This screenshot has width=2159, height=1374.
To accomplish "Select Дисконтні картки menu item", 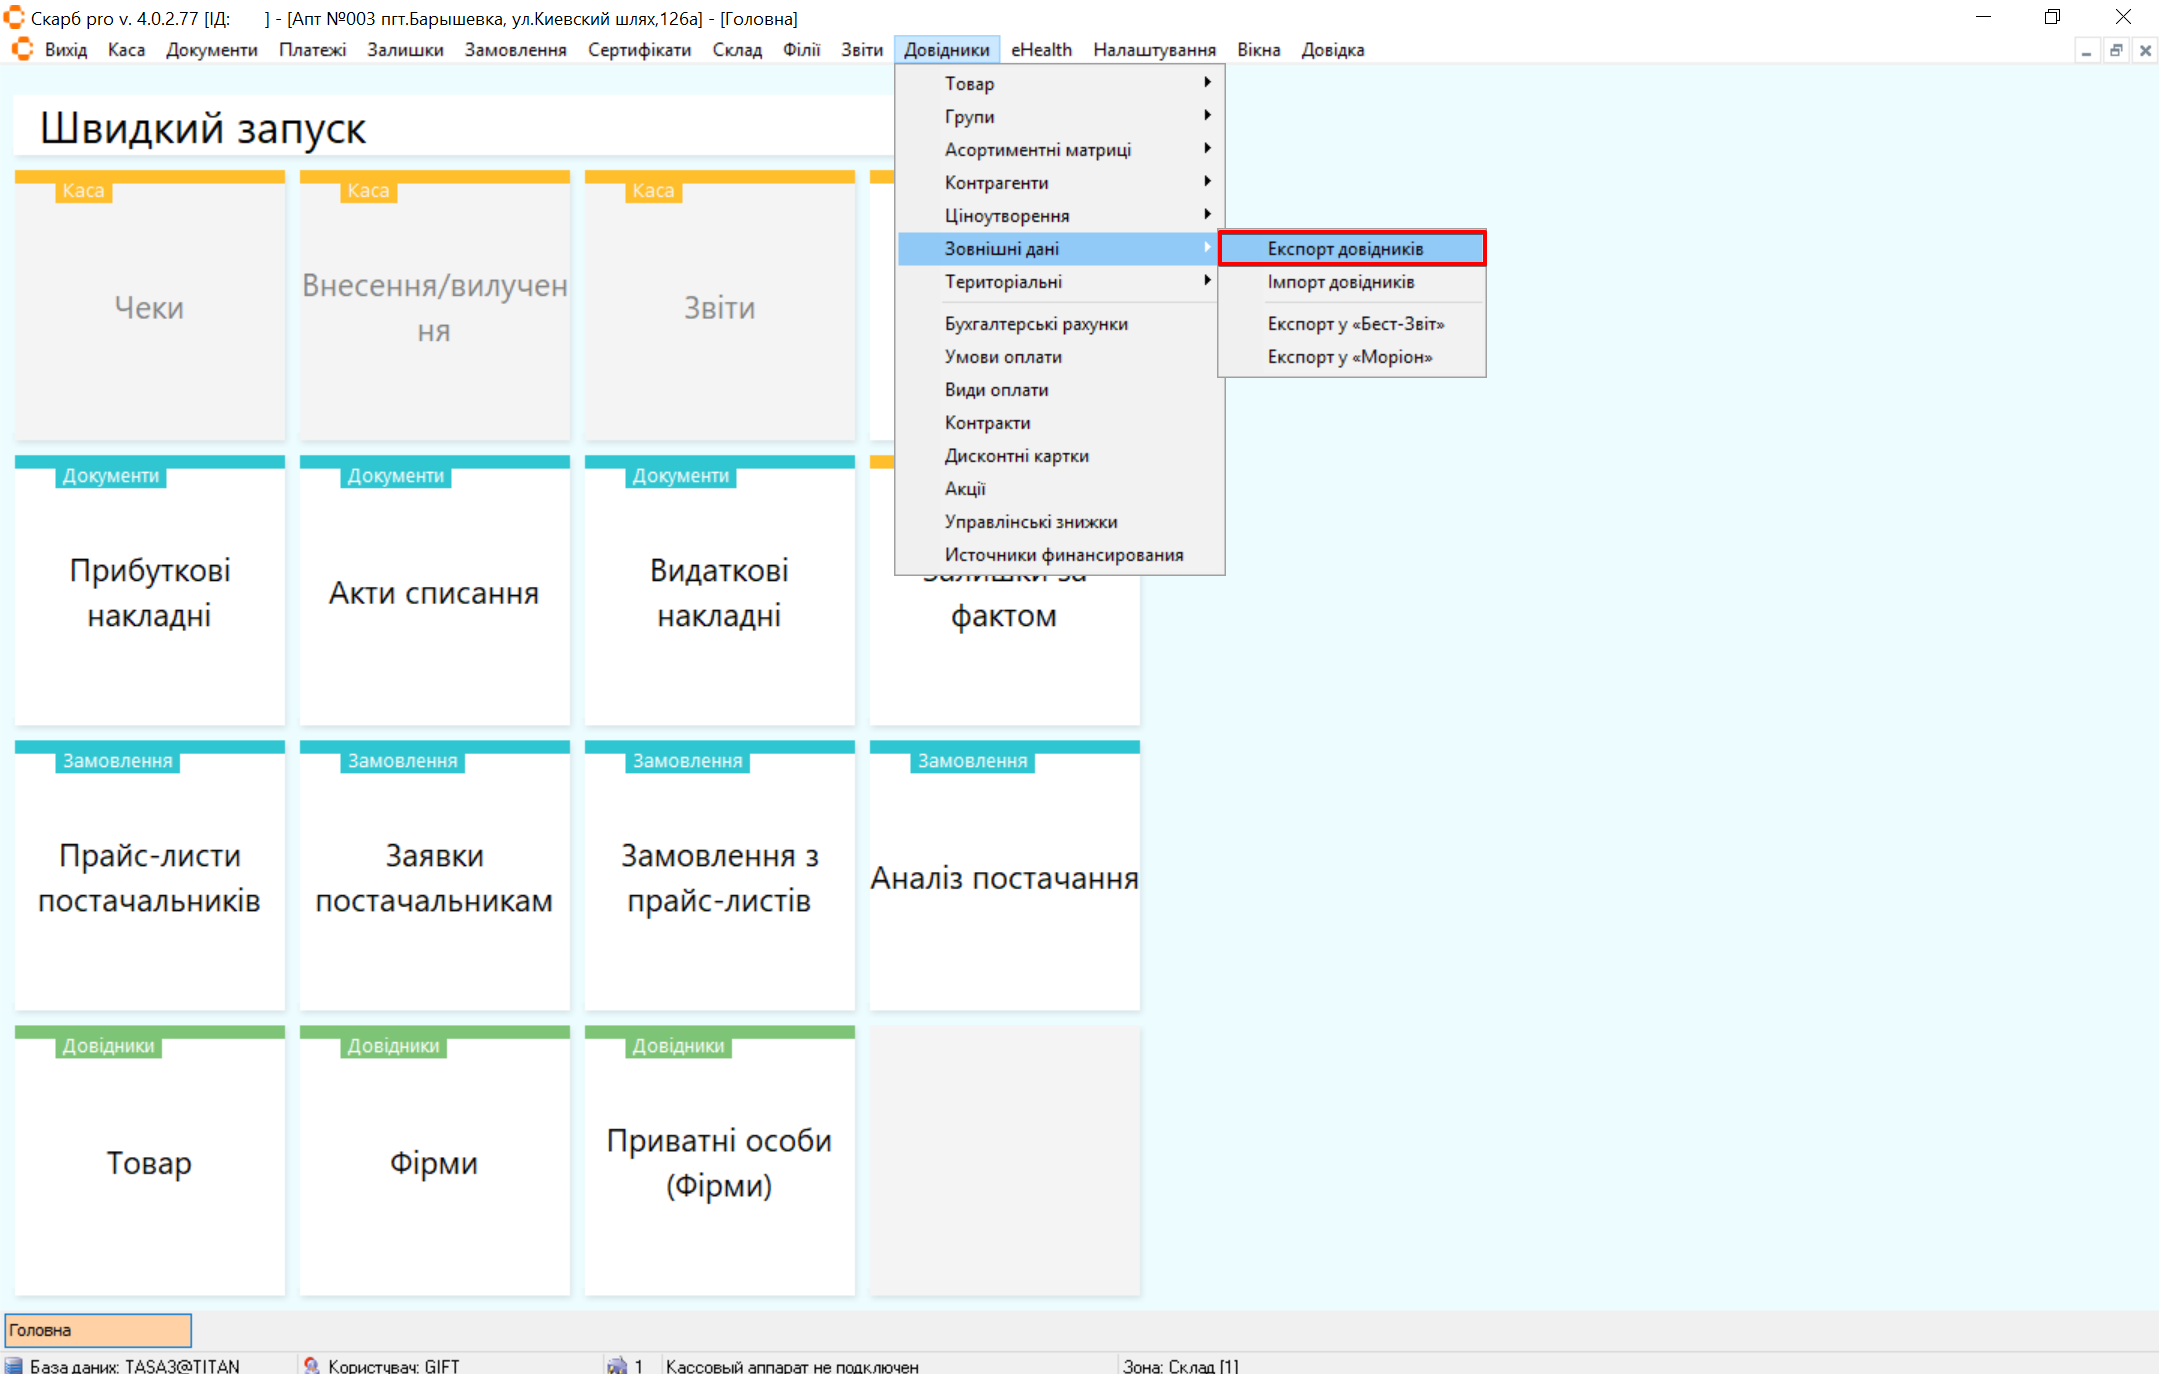I will pos(1016,455).
